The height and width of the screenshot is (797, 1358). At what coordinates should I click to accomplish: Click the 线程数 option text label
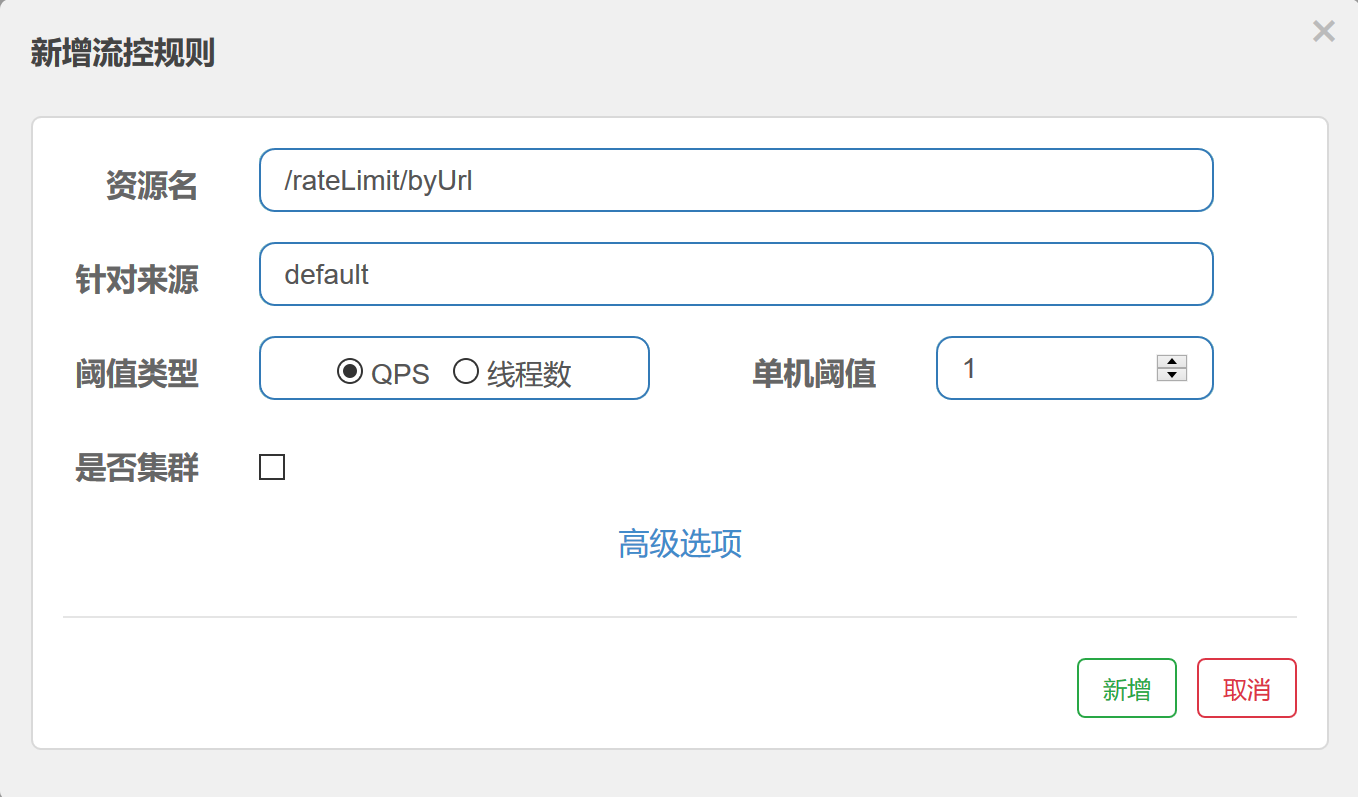[x=529, y=374]
